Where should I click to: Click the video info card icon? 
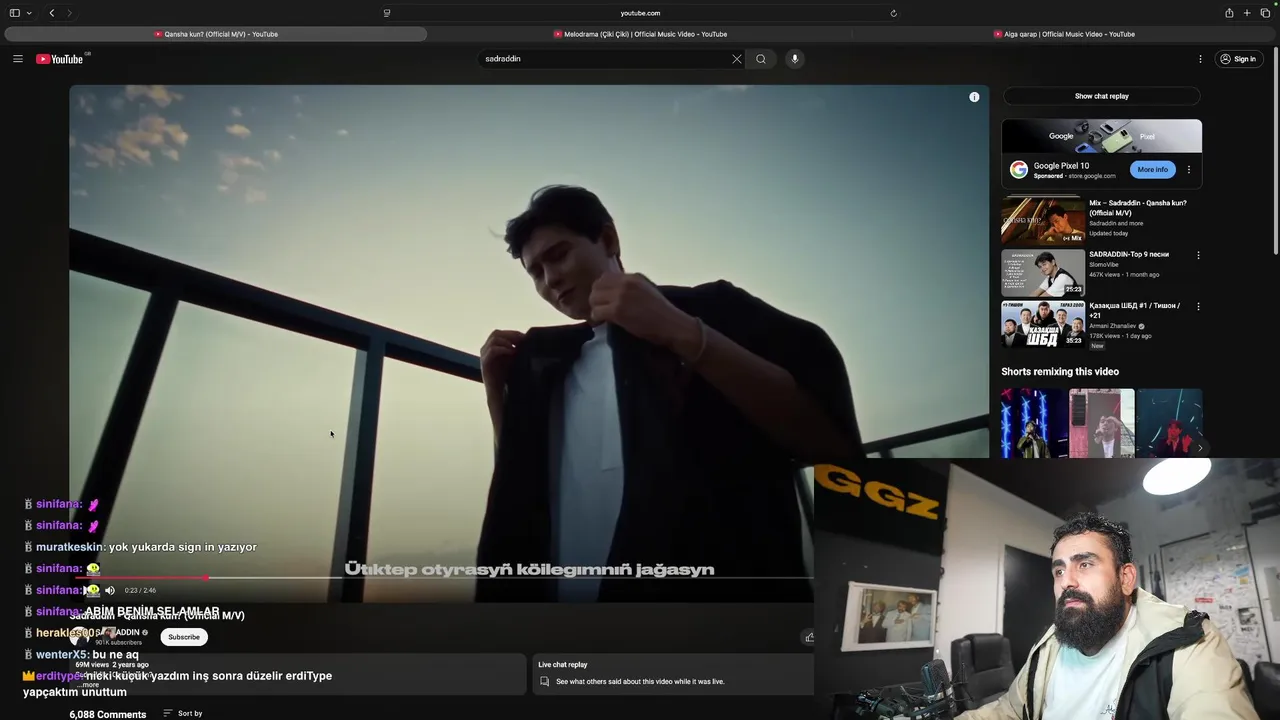[x=974, y=97]
